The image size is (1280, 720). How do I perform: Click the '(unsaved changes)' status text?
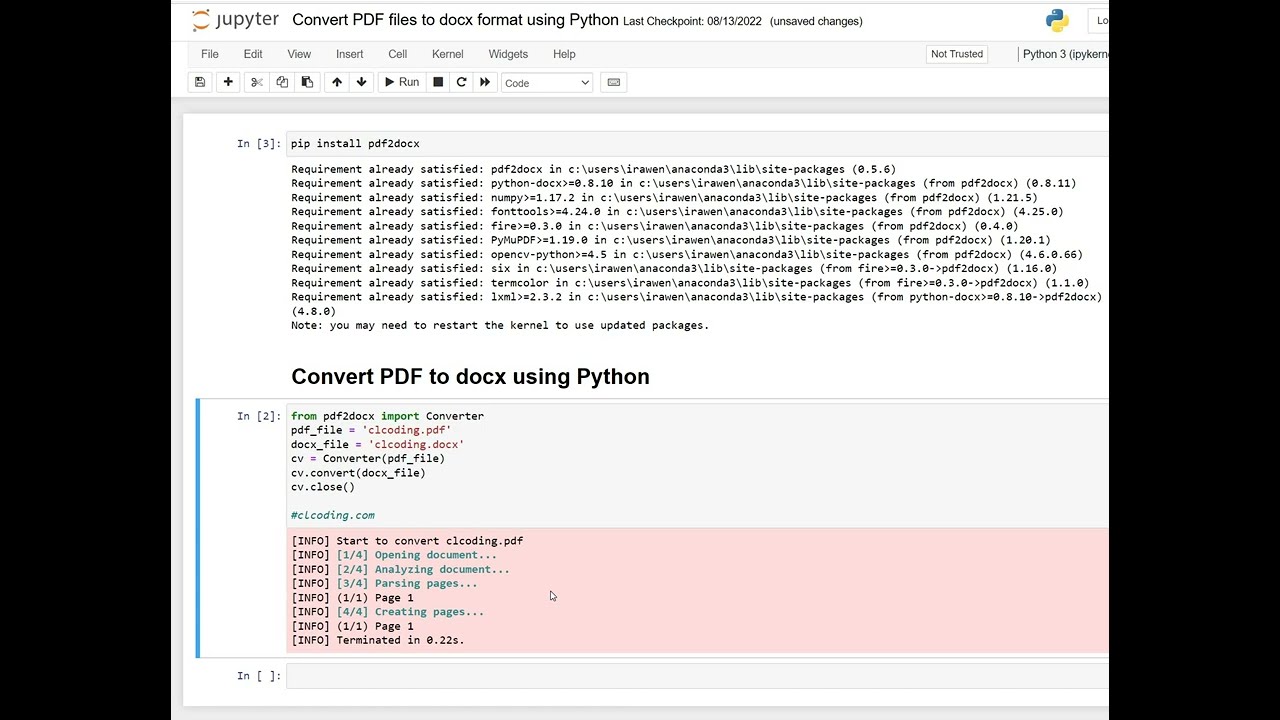click(817, 21)
